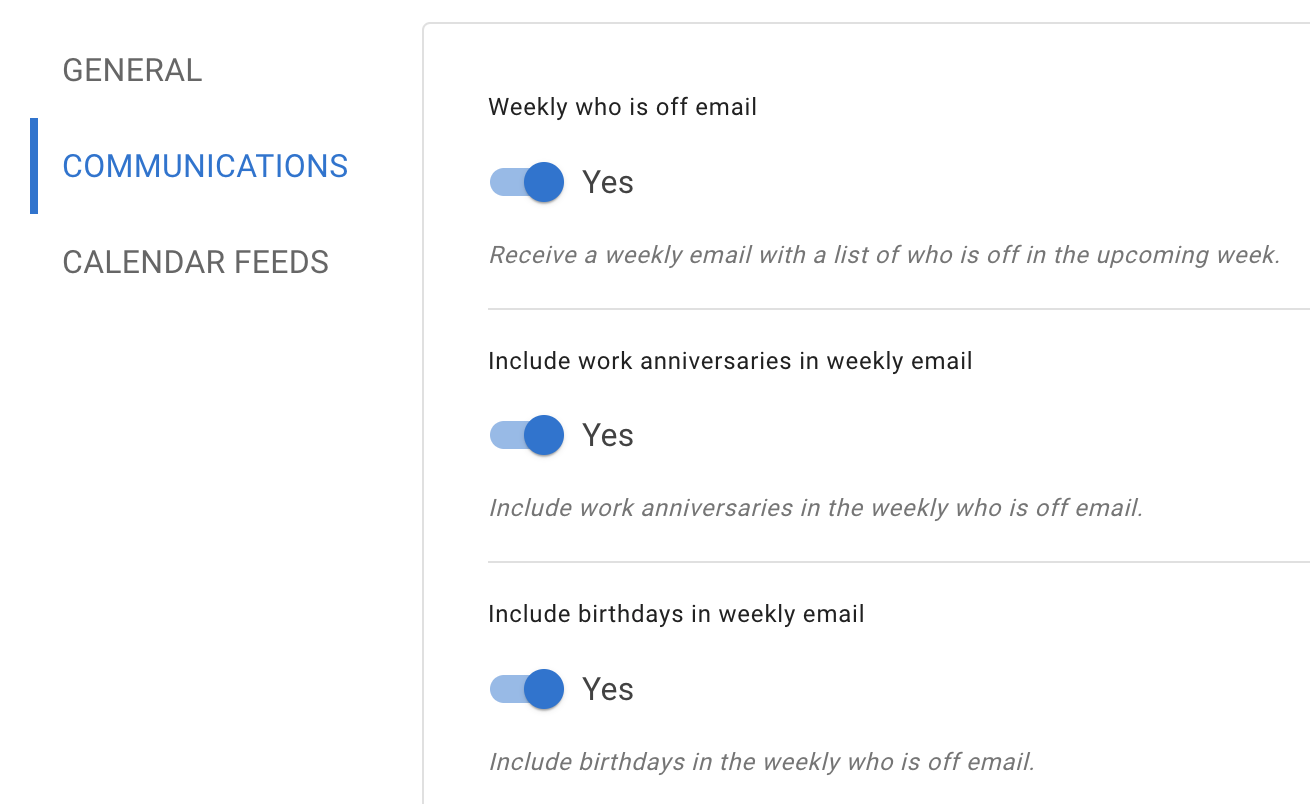The image size is (1310, 804).
Task: Click the Yes label for birthdays setting
Action: (608, 689)
